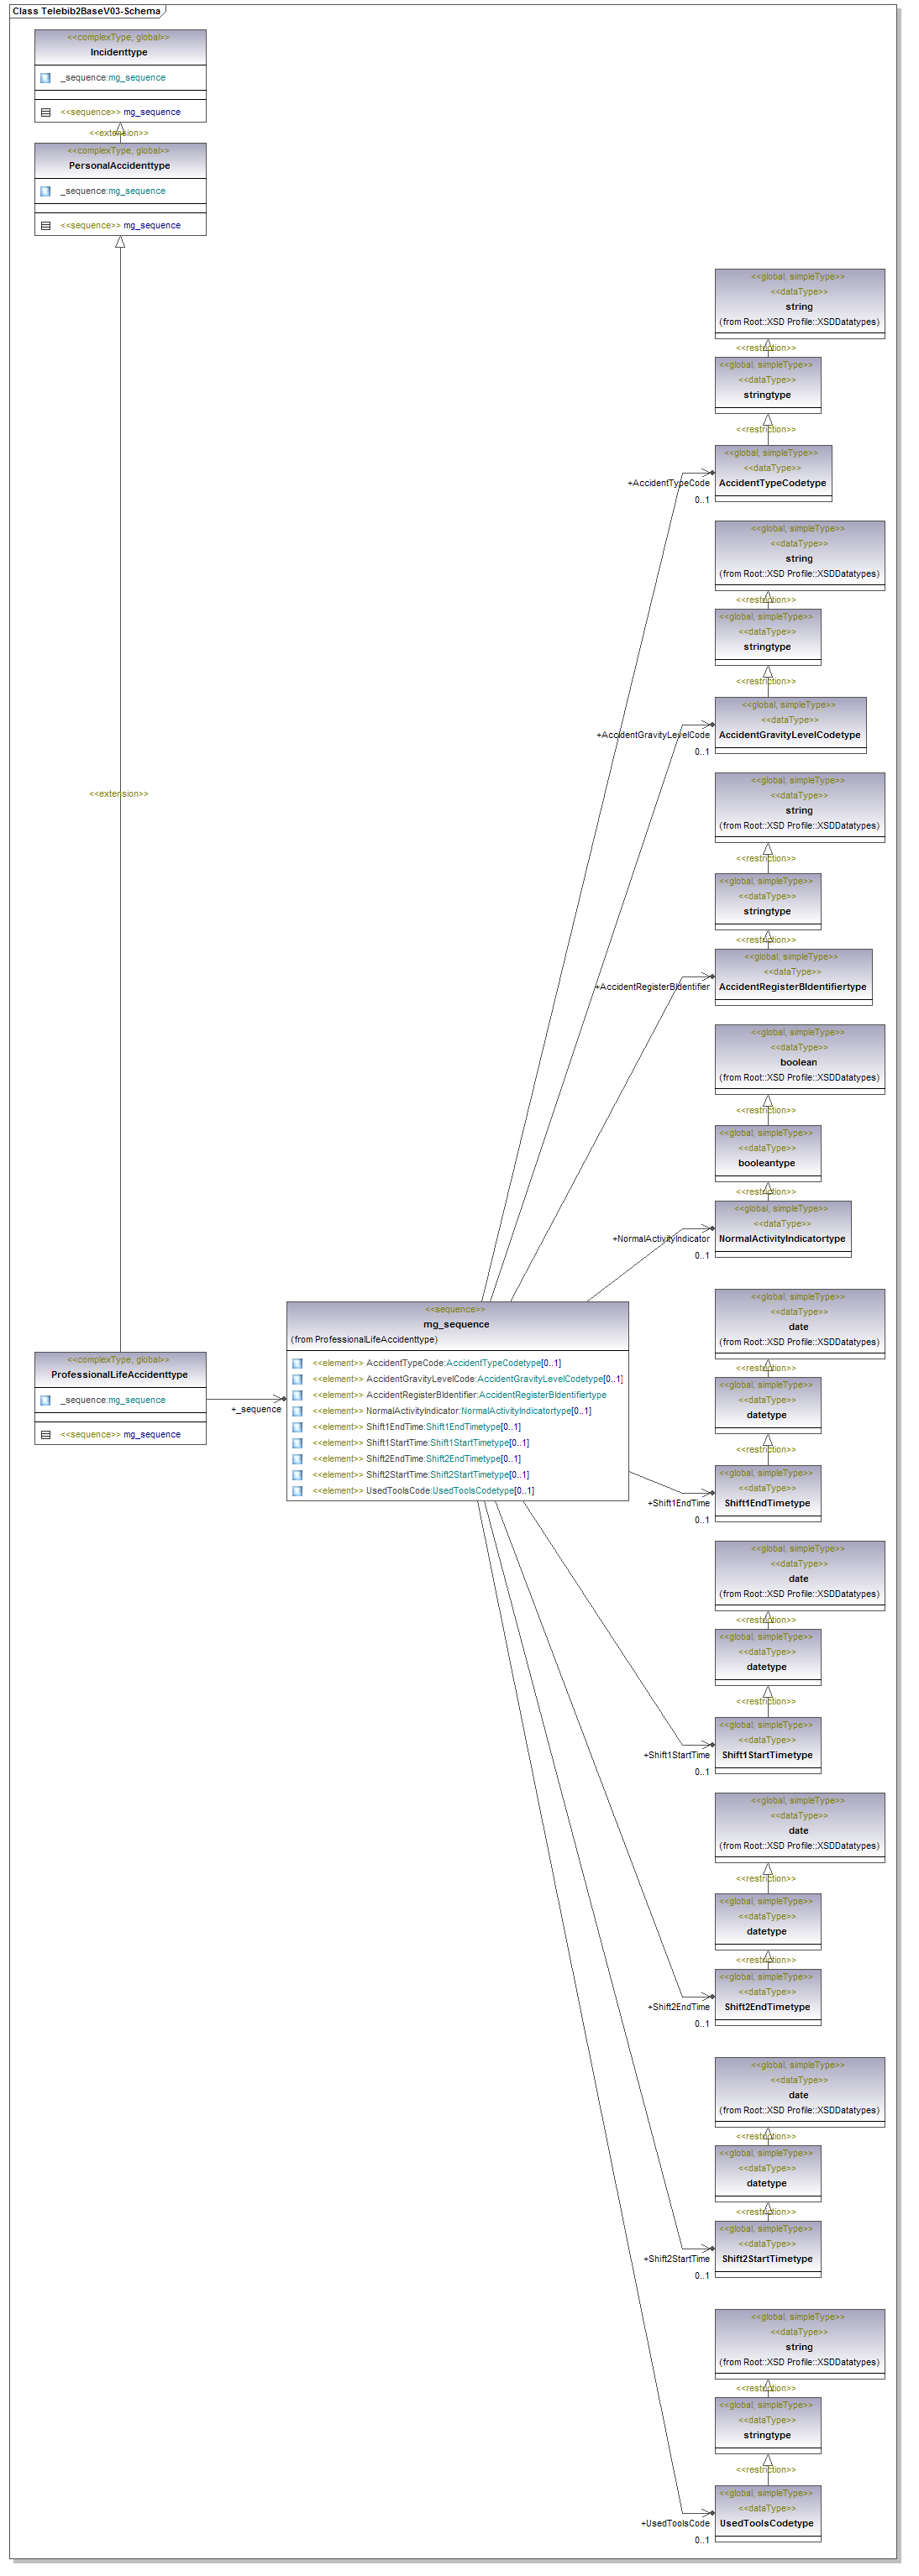Click the icon beside the AccidentTypeCode element row
This screenshot has height=2576, width=919.
(x=297, y=1363)
